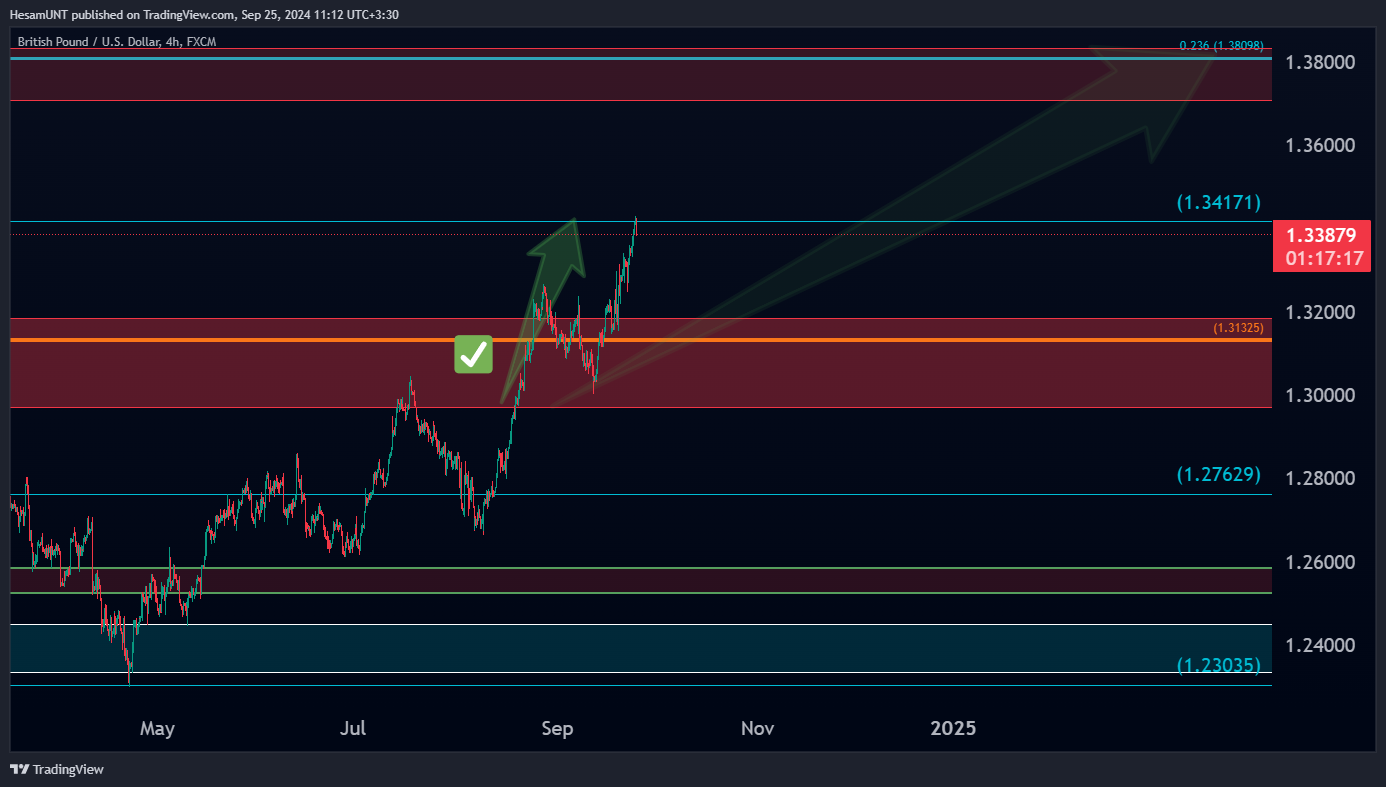The image size is (1386, 787).
Task: Click the red current price label 1.33879
Action: (1320, 236)
